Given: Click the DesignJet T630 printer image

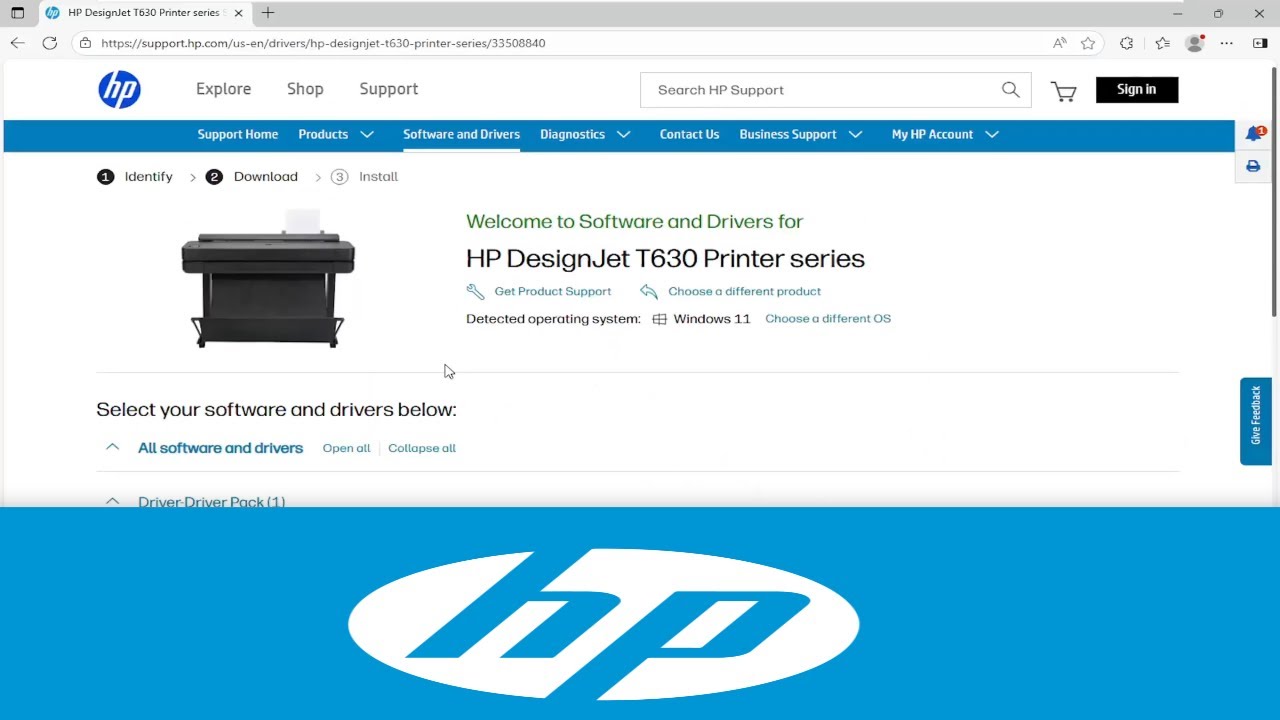Looking at the screenshot, I should pyautogui.click(x=268, y=279).
